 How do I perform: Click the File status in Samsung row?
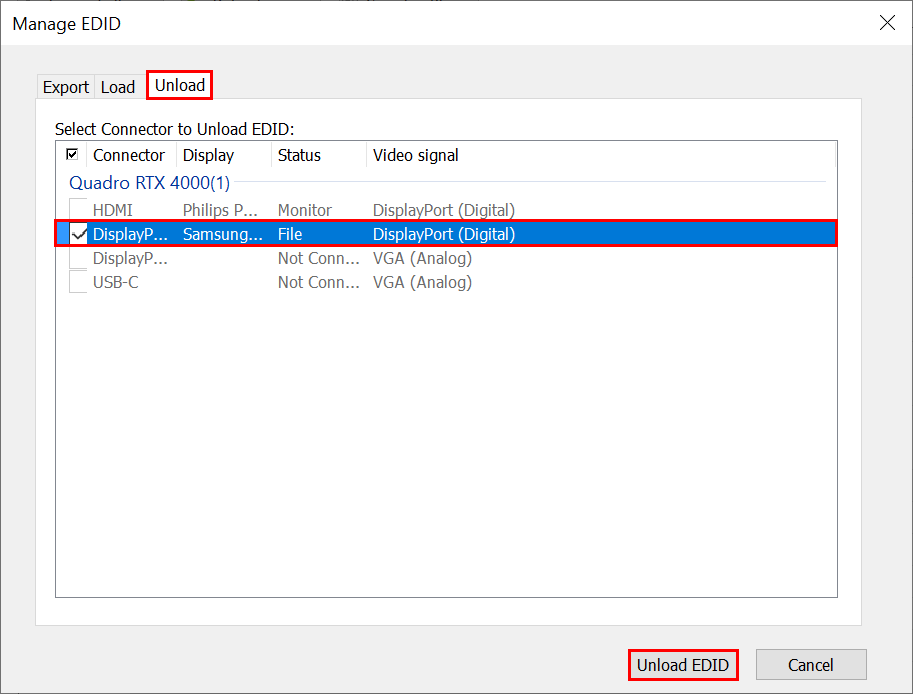[290, 234]
